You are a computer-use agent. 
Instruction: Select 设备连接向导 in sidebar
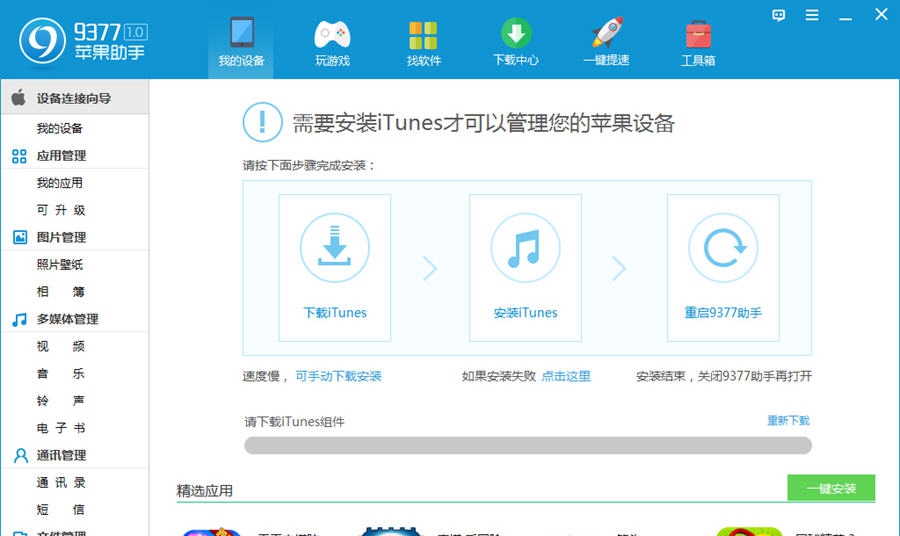point(75,98)
